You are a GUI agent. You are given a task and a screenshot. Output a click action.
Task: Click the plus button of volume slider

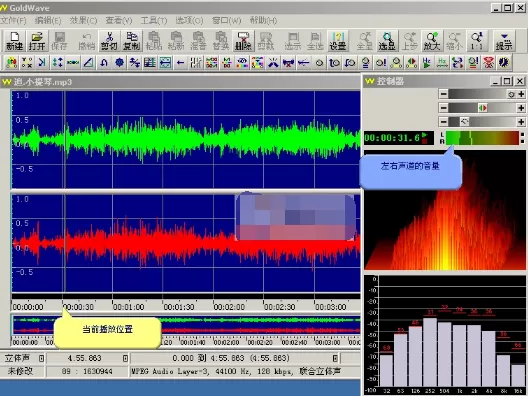click(x=521, y=94)
